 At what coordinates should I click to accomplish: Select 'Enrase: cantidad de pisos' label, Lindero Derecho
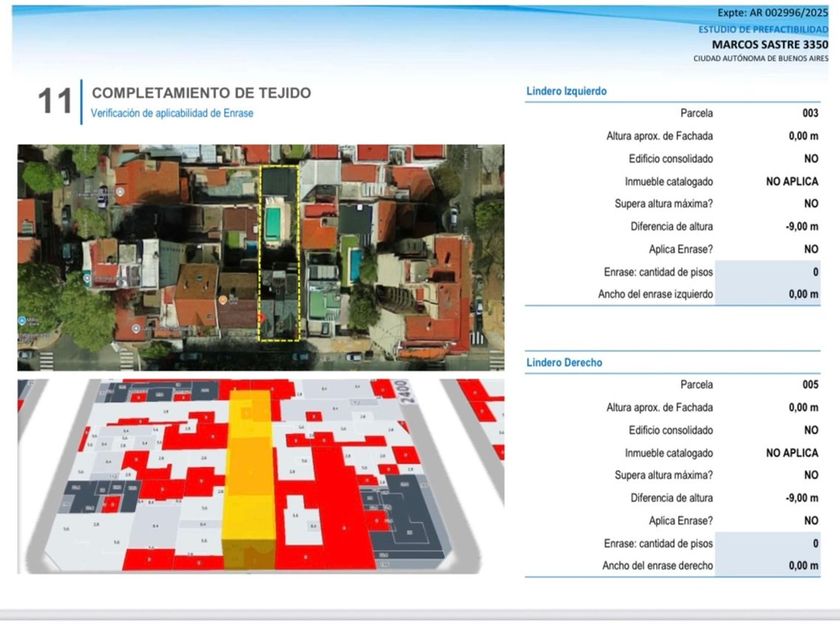pos(658,544)
